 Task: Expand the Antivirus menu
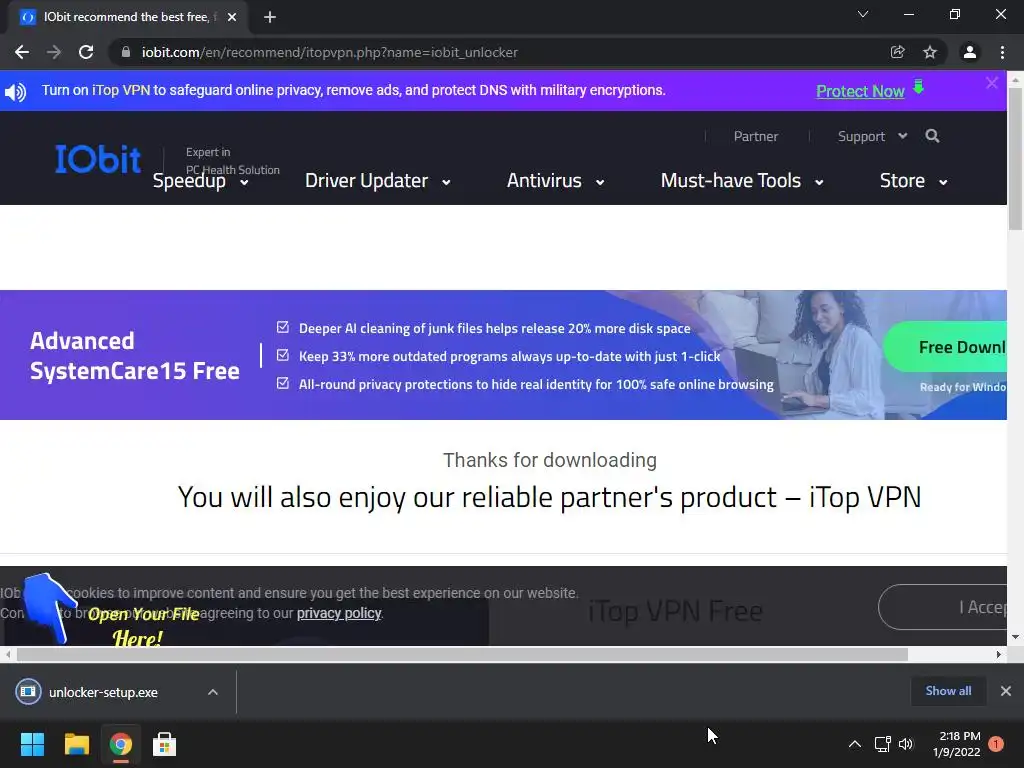click(556, 181)
